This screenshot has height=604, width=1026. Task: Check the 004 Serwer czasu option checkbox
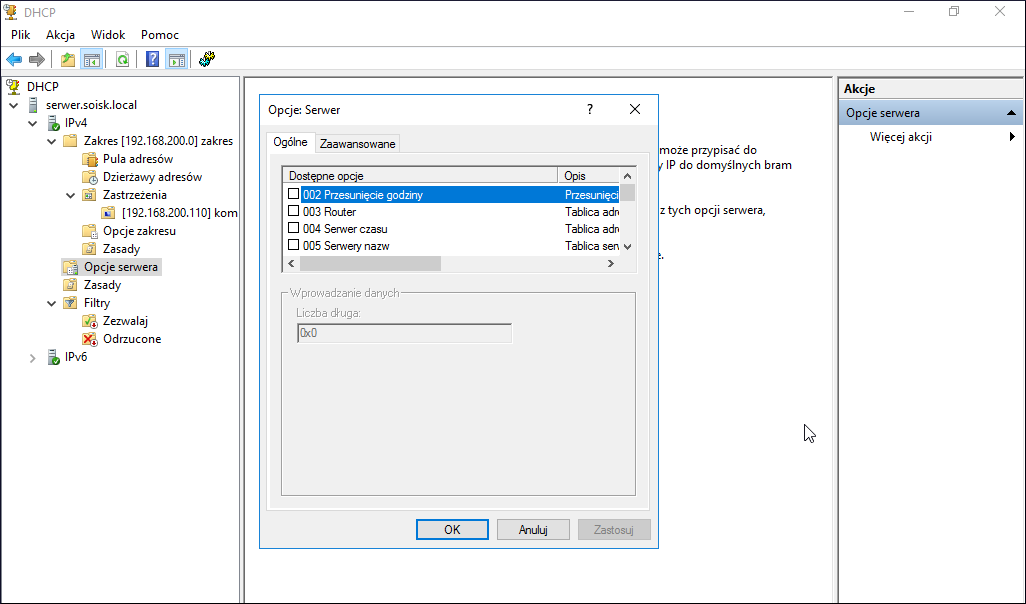pyautogui.click(x=293, y=228)
